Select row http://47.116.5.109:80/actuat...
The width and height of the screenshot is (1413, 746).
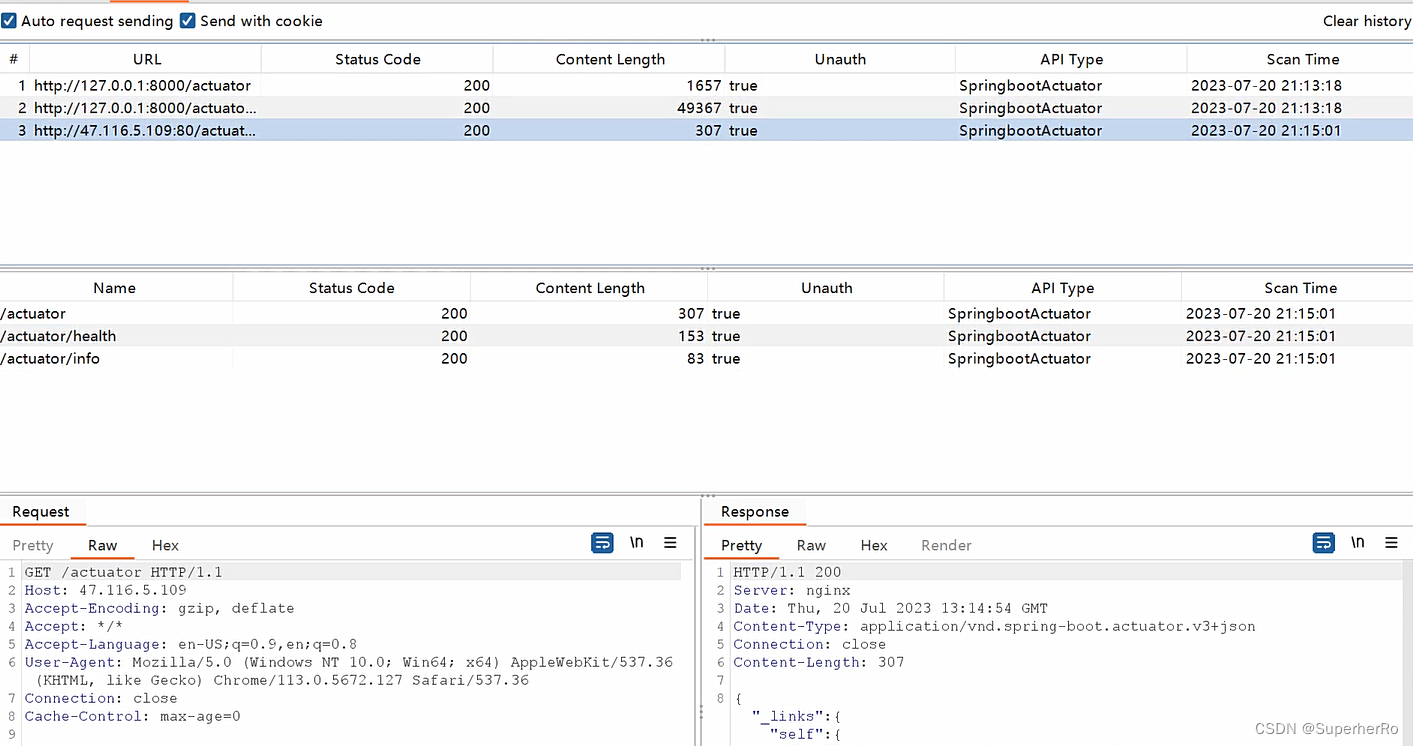(706, 130)
